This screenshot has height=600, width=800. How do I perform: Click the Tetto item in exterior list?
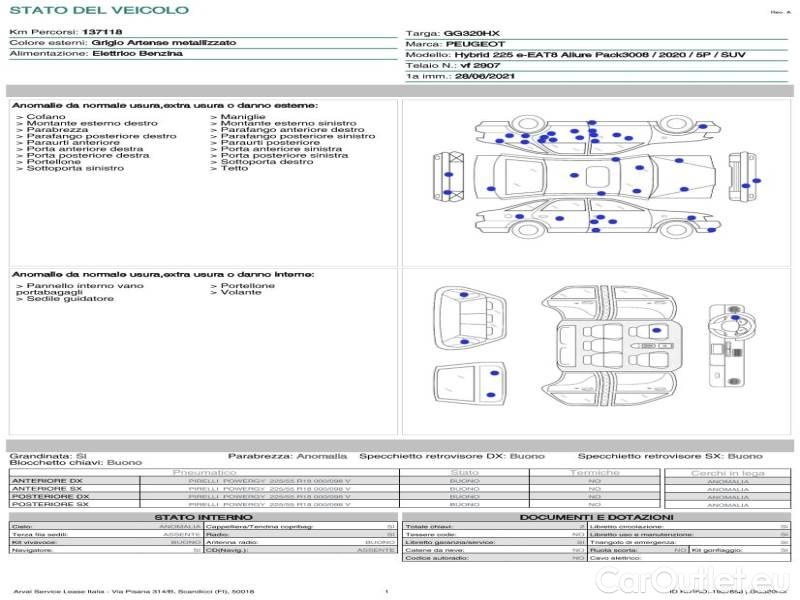point(234,169)
